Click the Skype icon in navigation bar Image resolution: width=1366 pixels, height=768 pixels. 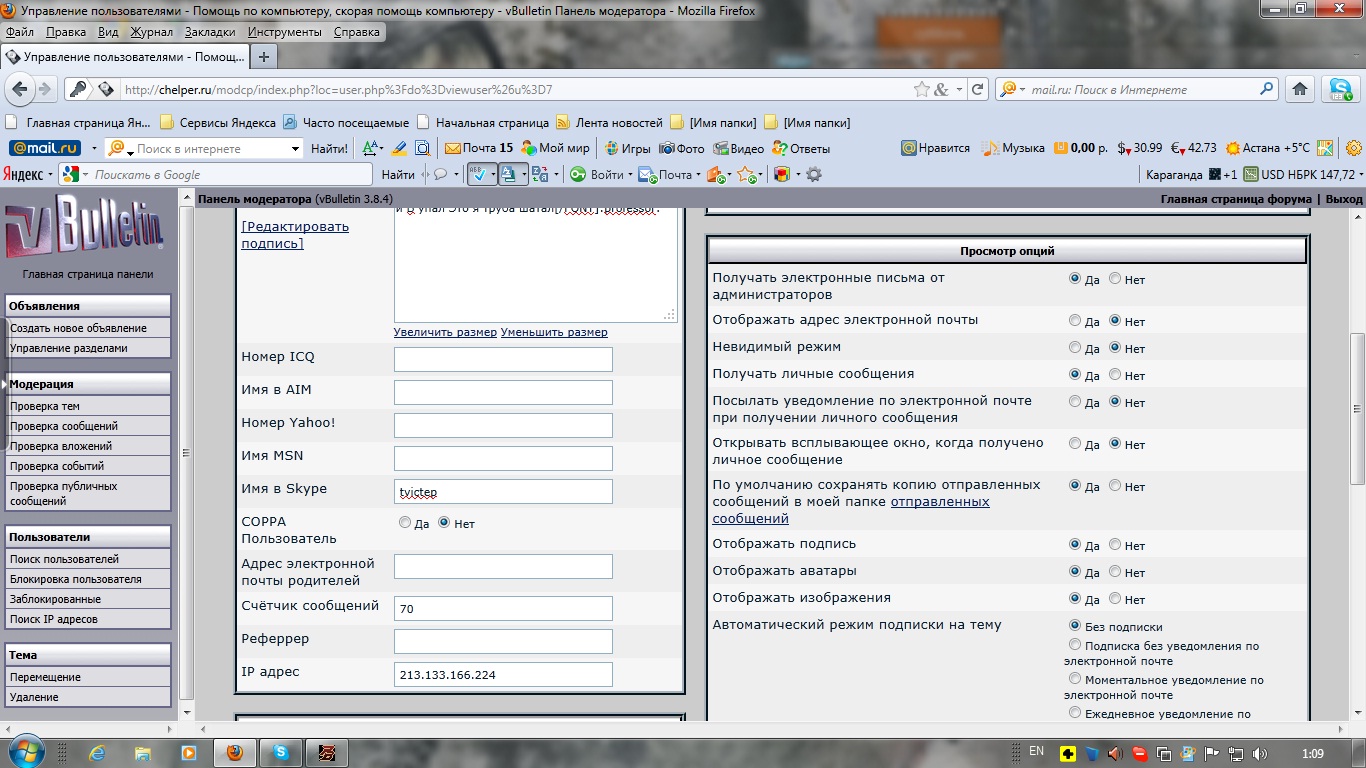(x=1340, y=89)
